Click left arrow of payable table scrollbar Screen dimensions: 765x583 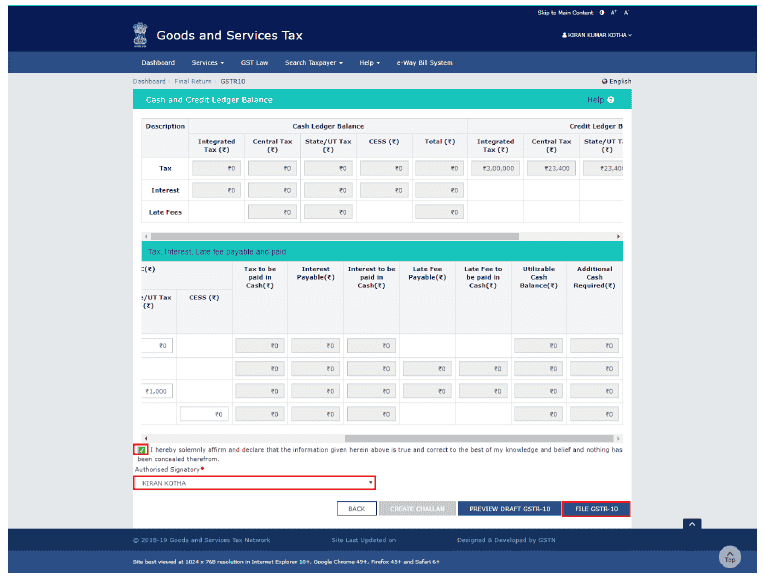(x=146, y=438)
